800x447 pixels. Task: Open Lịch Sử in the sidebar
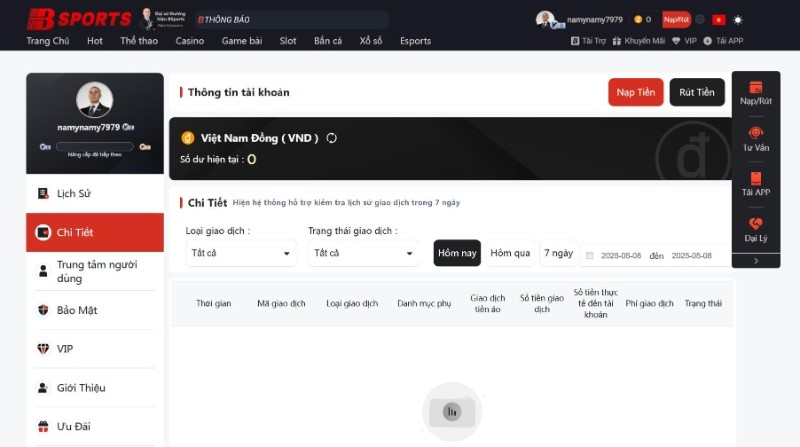tap(95, 193)
